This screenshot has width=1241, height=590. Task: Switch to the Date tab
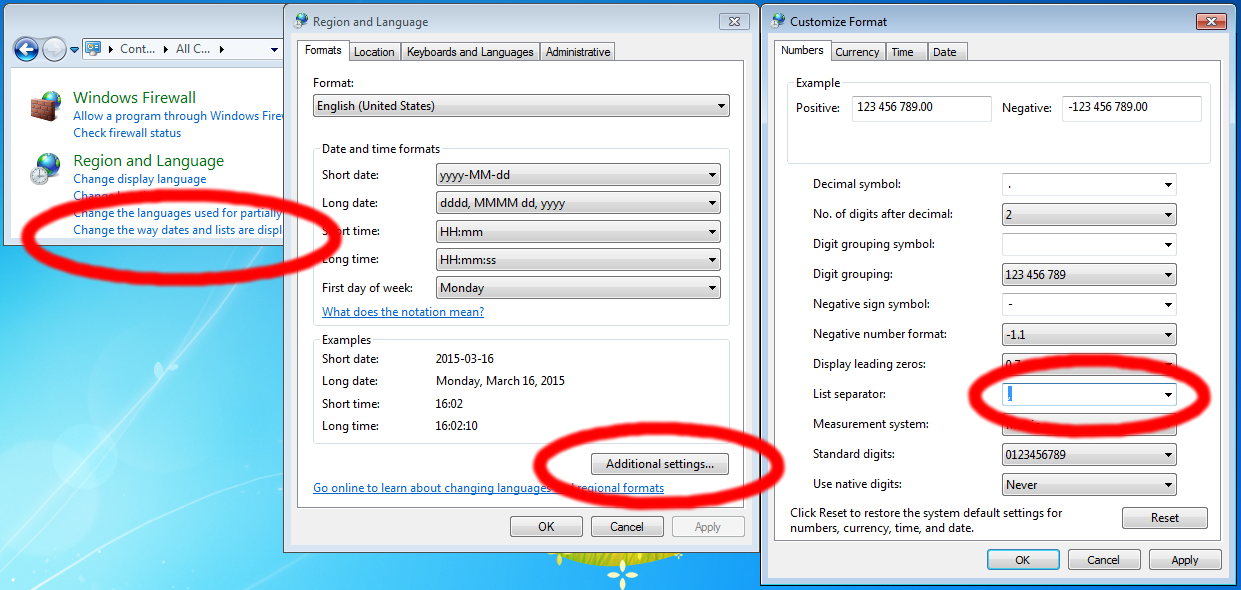pos(945,52)
